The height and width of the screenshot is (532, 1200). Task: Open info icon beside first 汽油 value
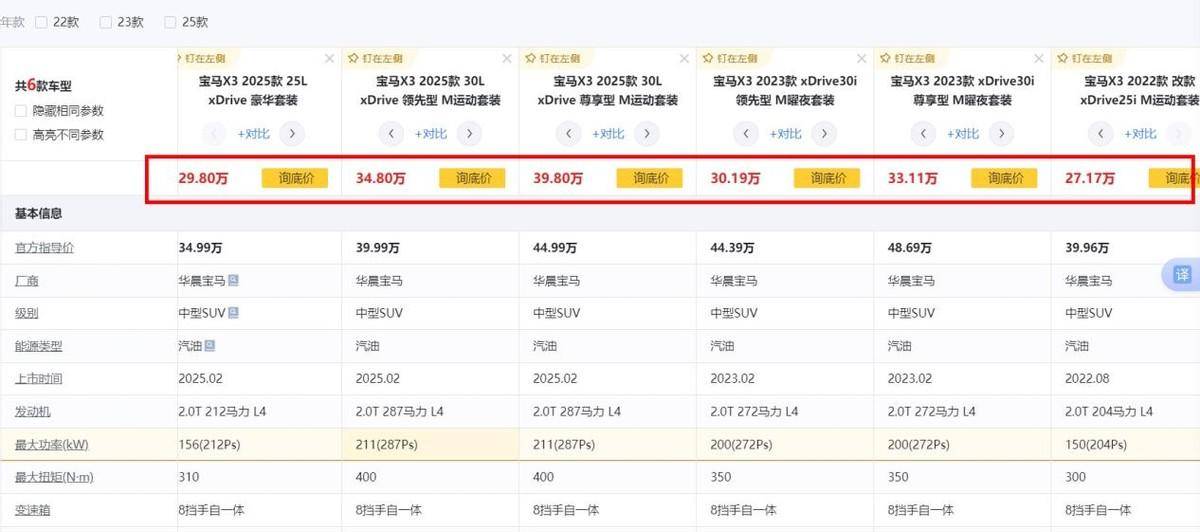211,346
